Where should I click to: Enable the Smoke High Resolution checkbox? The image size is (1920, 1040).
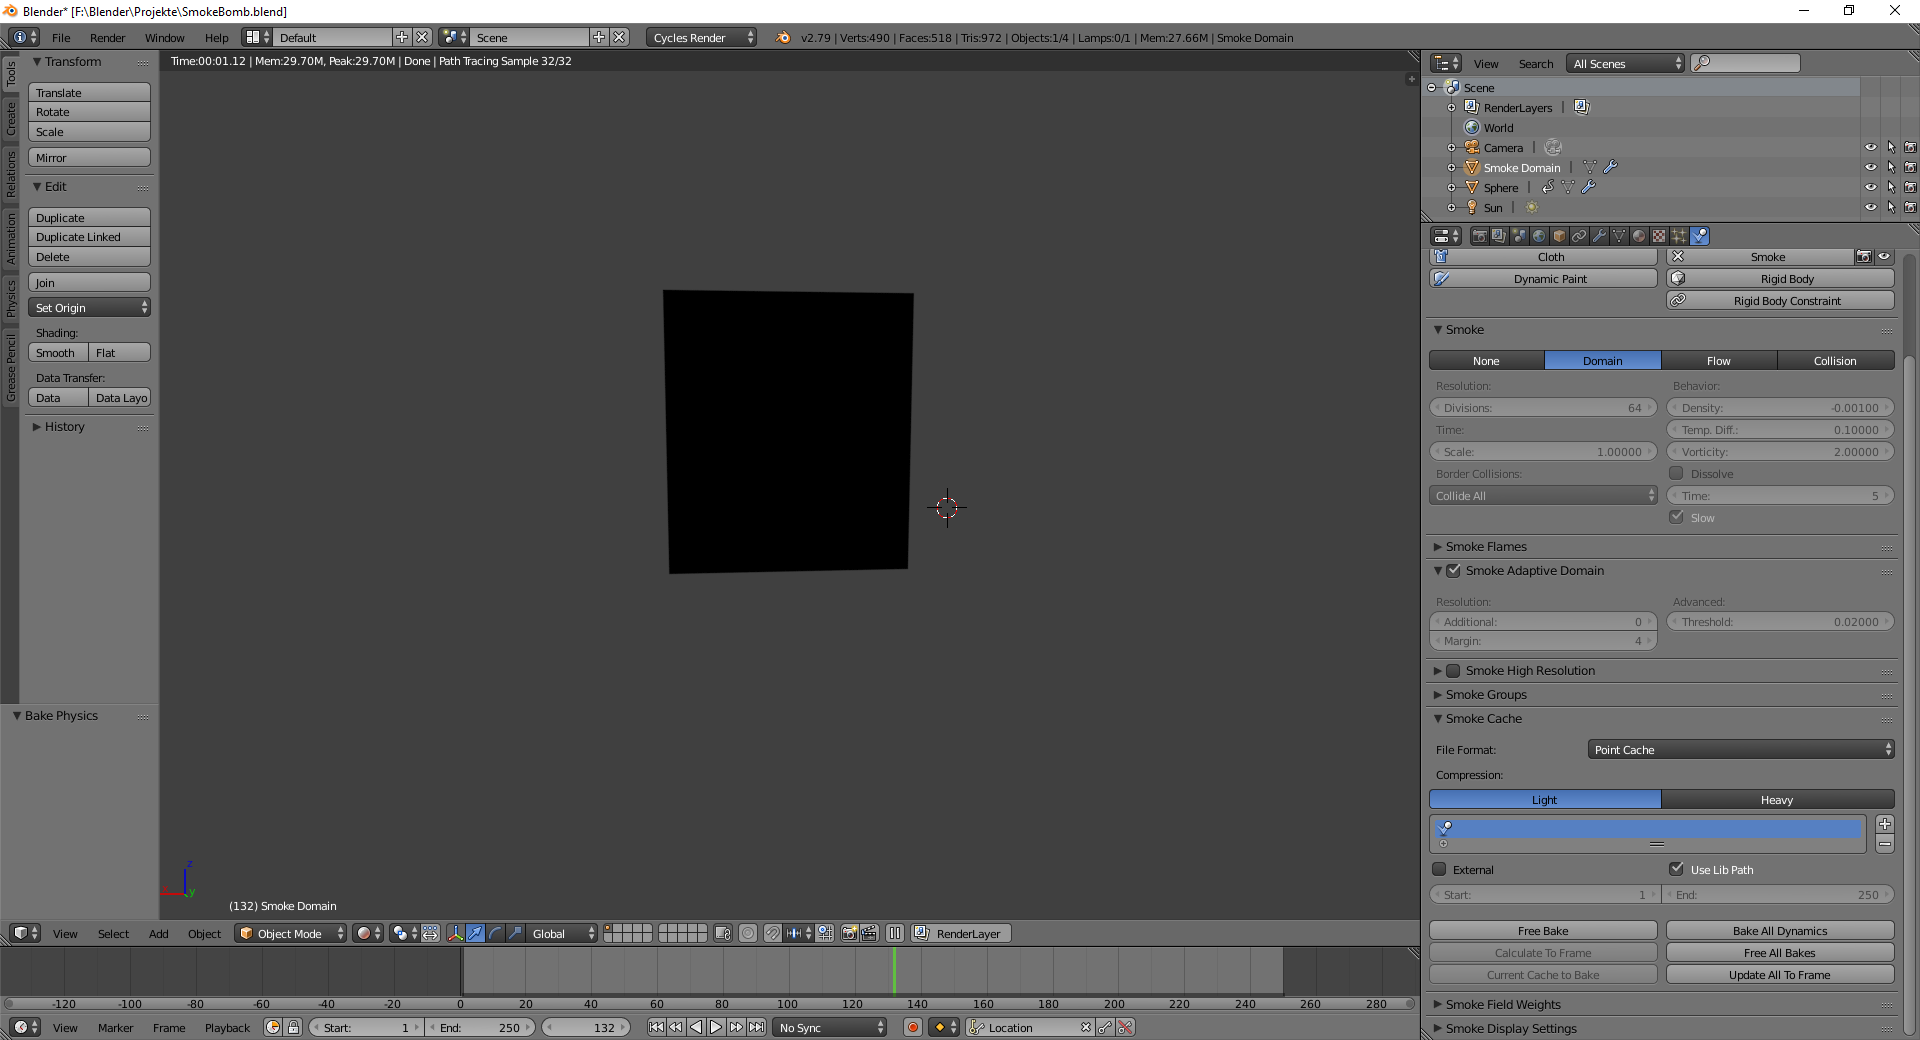1454,670
